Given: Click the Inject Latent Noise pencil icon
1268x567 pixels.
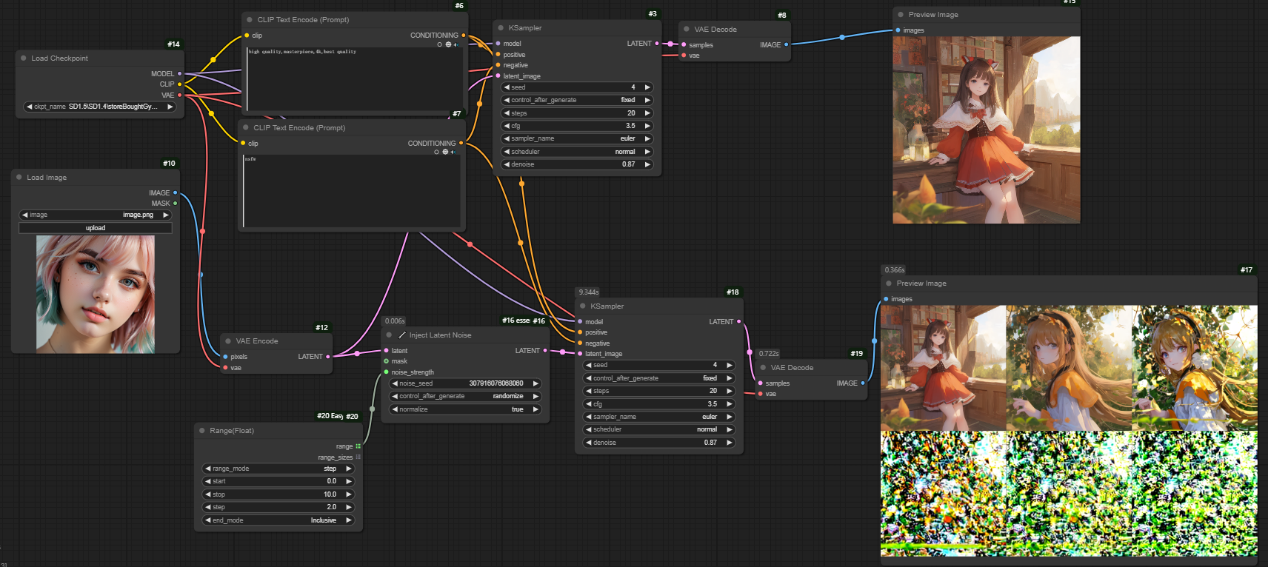Looking at the screenshot, I should [x=402, y=335].
